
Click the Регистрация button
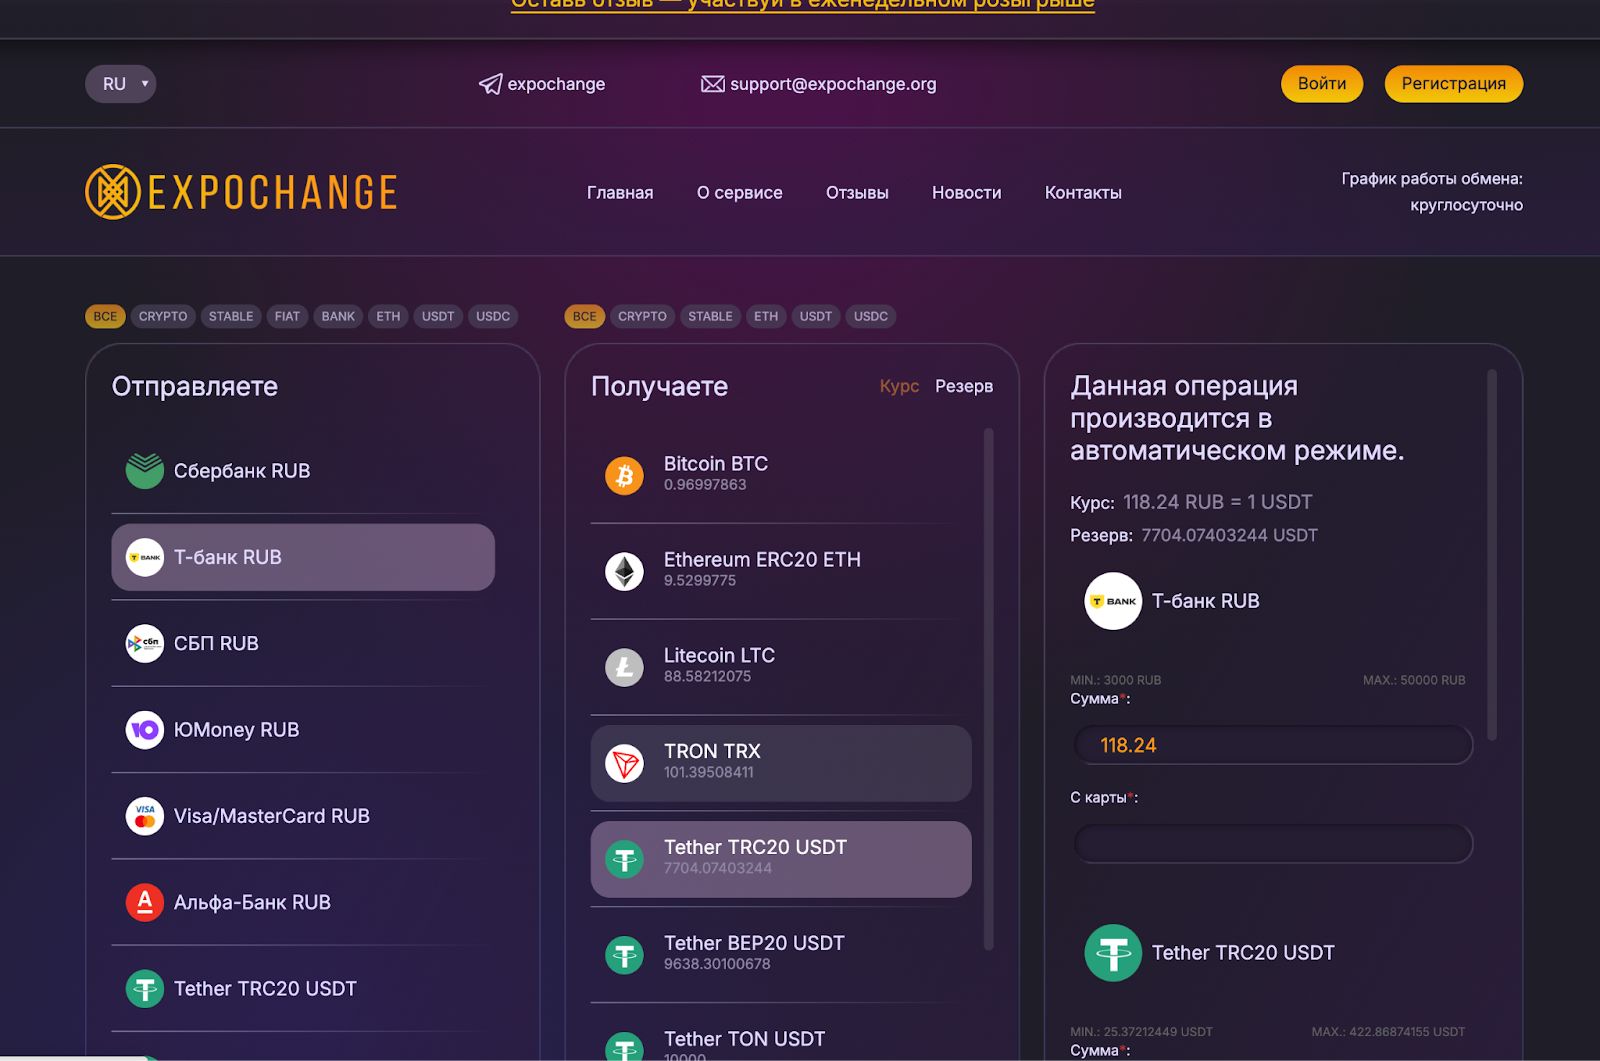click(x=1453, y=84)
